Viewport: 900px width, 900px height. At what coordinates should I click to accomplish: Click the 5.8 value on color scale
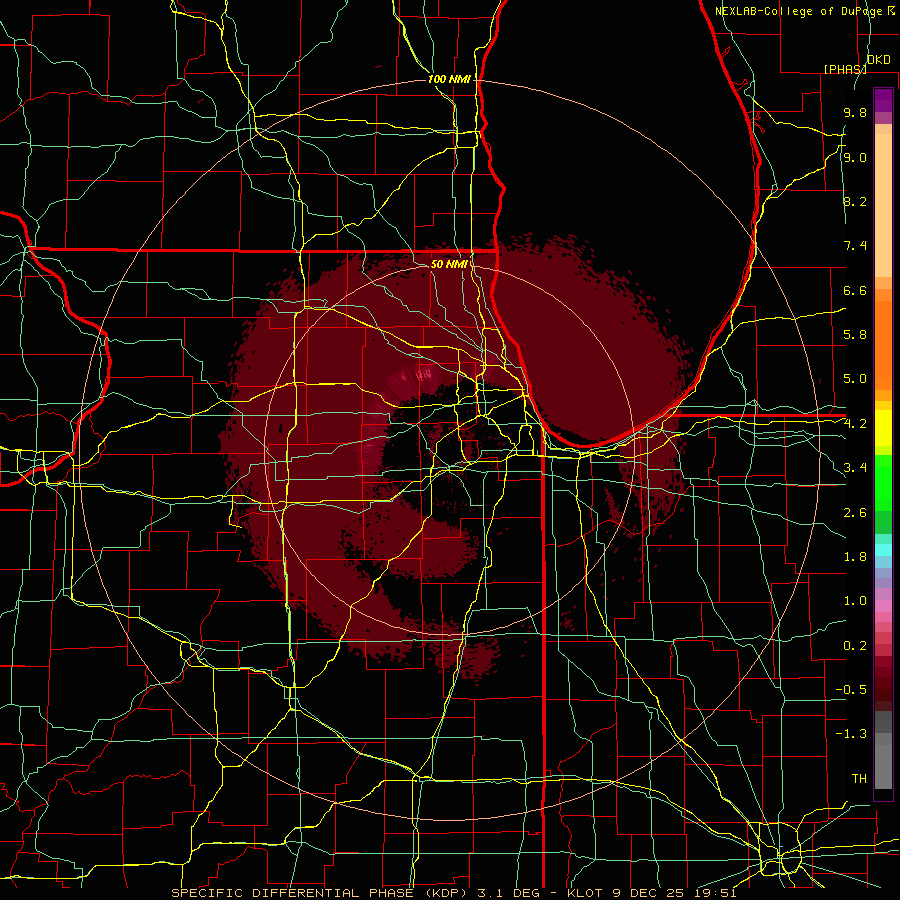coord(855,334)
